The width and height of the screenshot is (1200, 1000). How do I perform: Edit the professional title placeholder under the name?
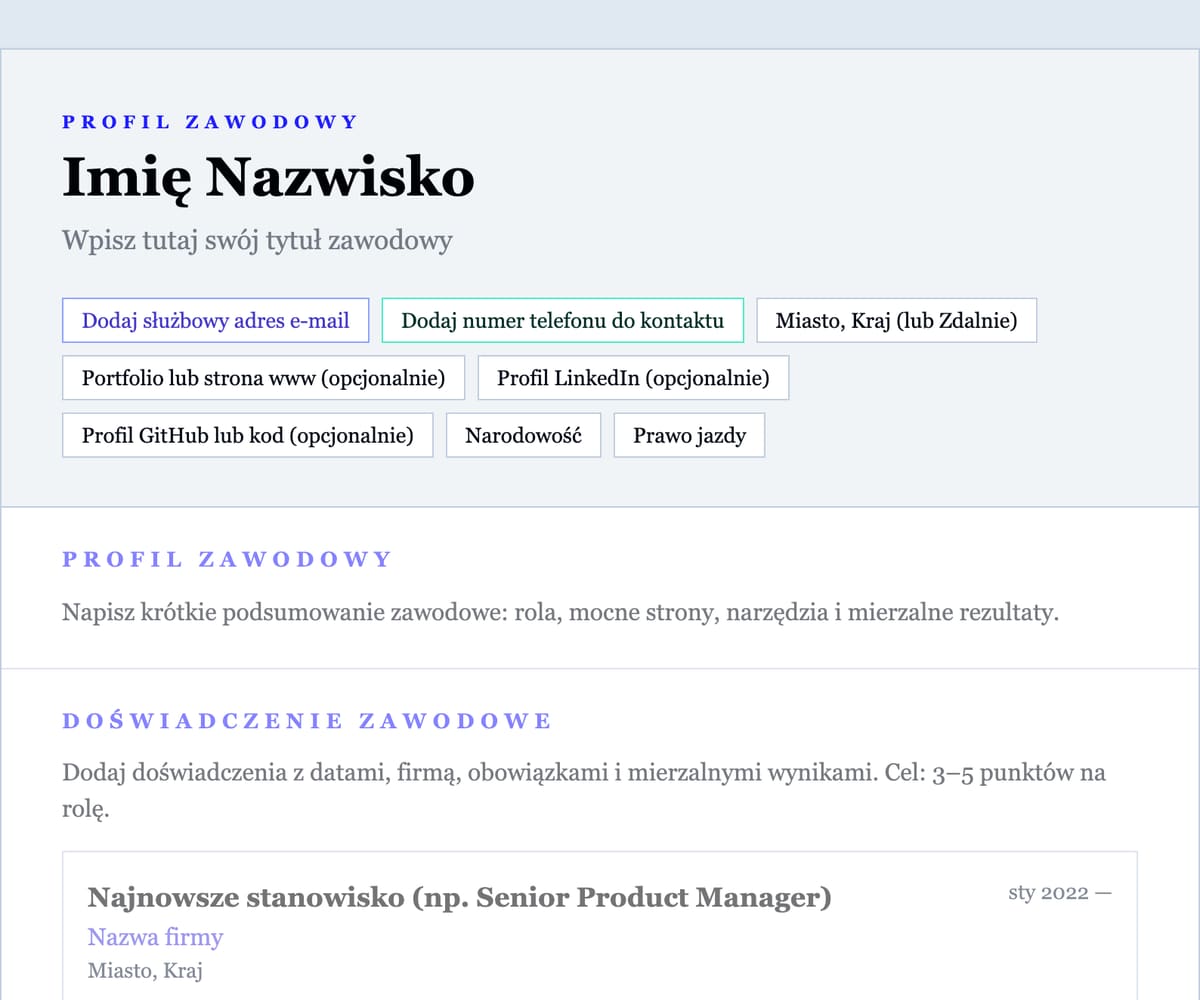click(257, 241)
